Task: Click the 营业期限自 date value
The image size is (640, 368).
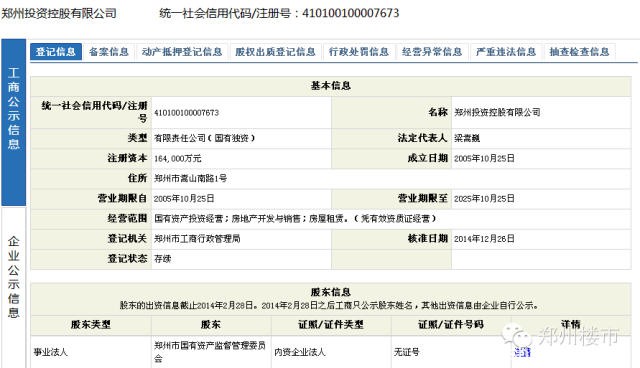Action: [x=184, y=199]
